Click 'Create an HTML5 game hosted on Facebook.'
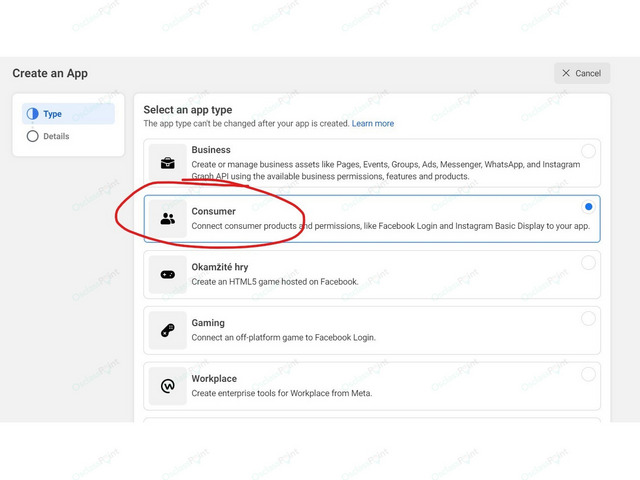Image resolution: width=640 pixels, height=480 pixels. point(275,282)
